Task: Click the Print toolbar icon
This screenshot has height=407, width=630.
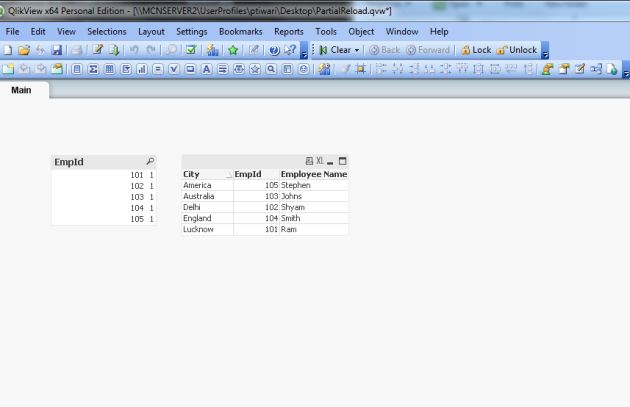Action: click(x=76, y=50)
